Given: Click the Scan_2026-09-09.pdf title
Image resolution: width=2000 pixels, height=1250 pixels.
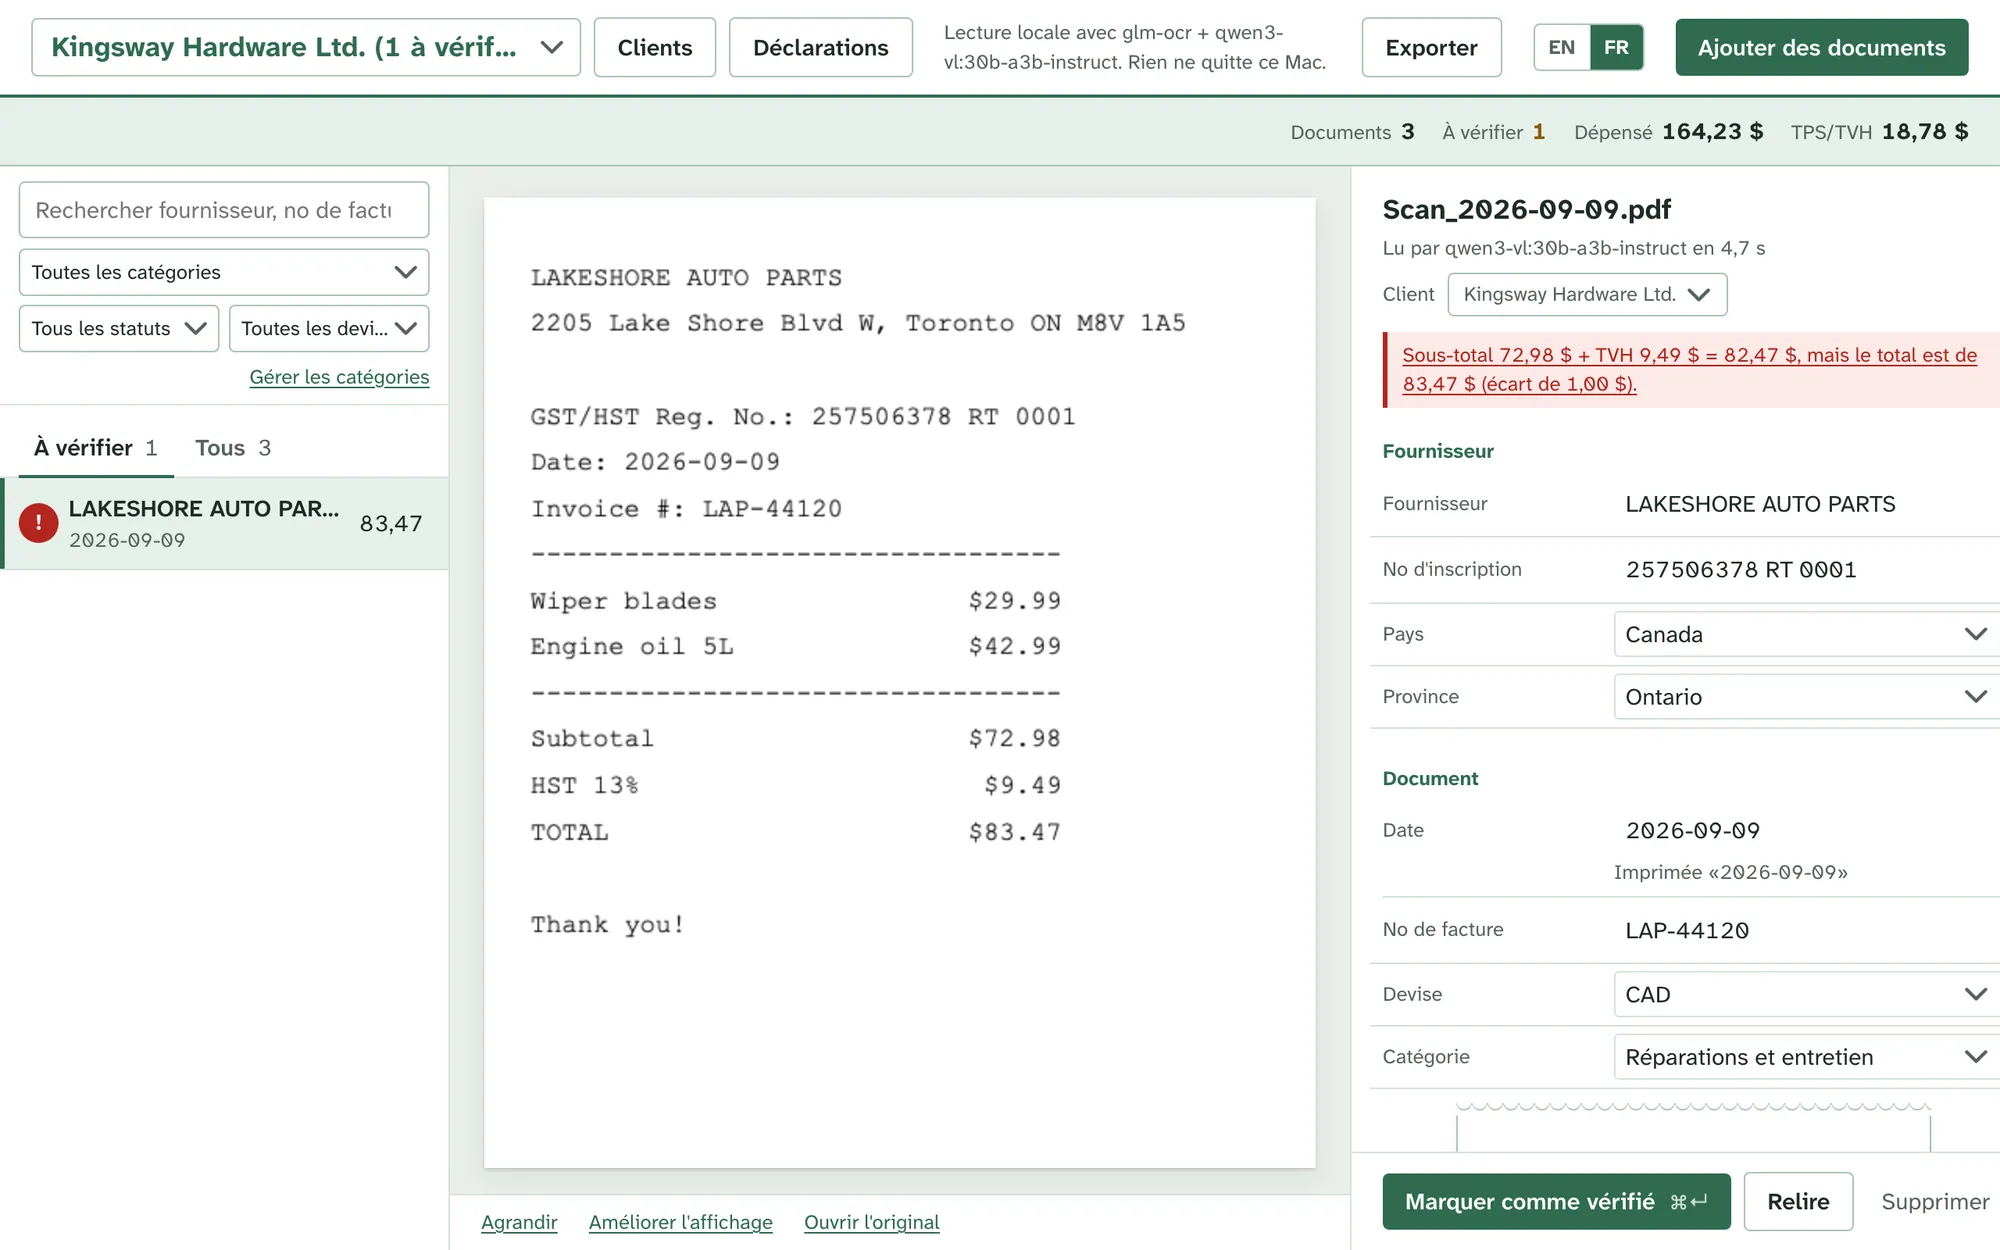Looking at the screenshot, I should point(1526,209).
